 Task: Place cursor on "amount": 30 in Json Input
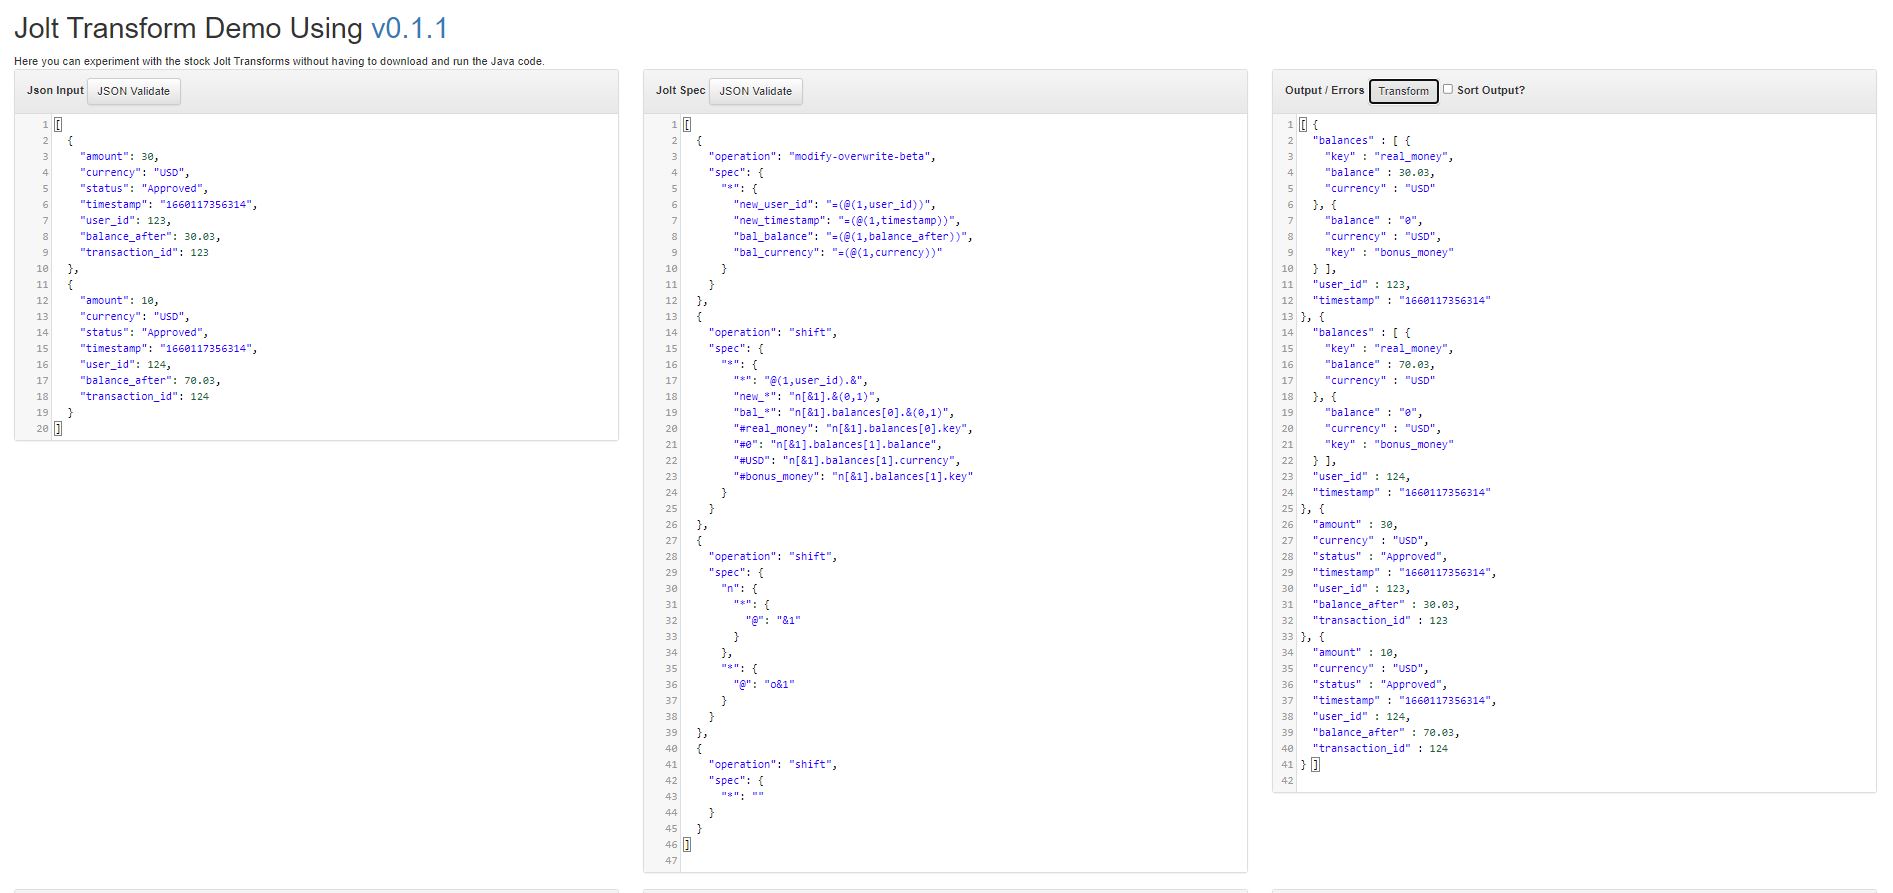119,156
